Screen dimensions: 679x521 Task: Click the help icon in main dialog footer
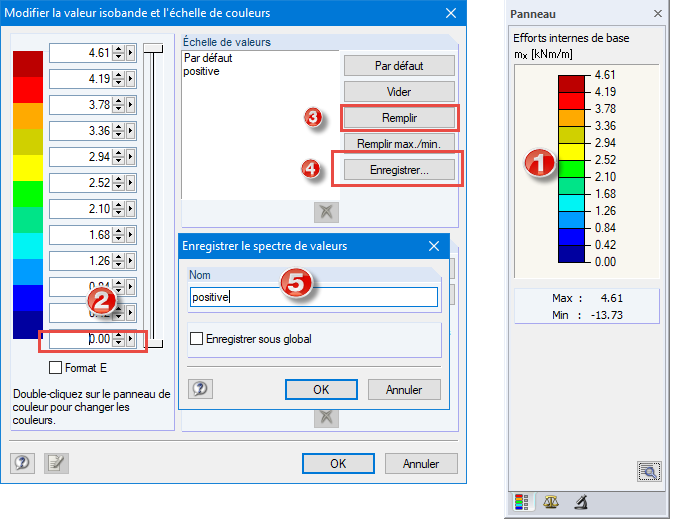[x=23, y=463]
